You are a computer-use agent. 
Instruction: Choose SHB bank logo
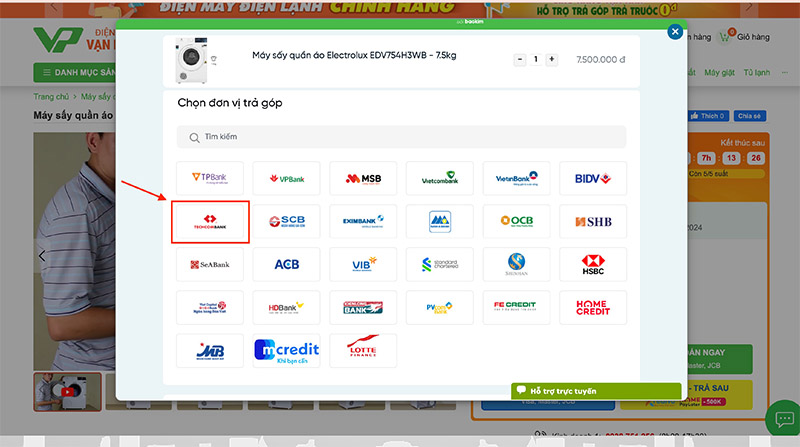pyautogui.click(x=593, y=221)
